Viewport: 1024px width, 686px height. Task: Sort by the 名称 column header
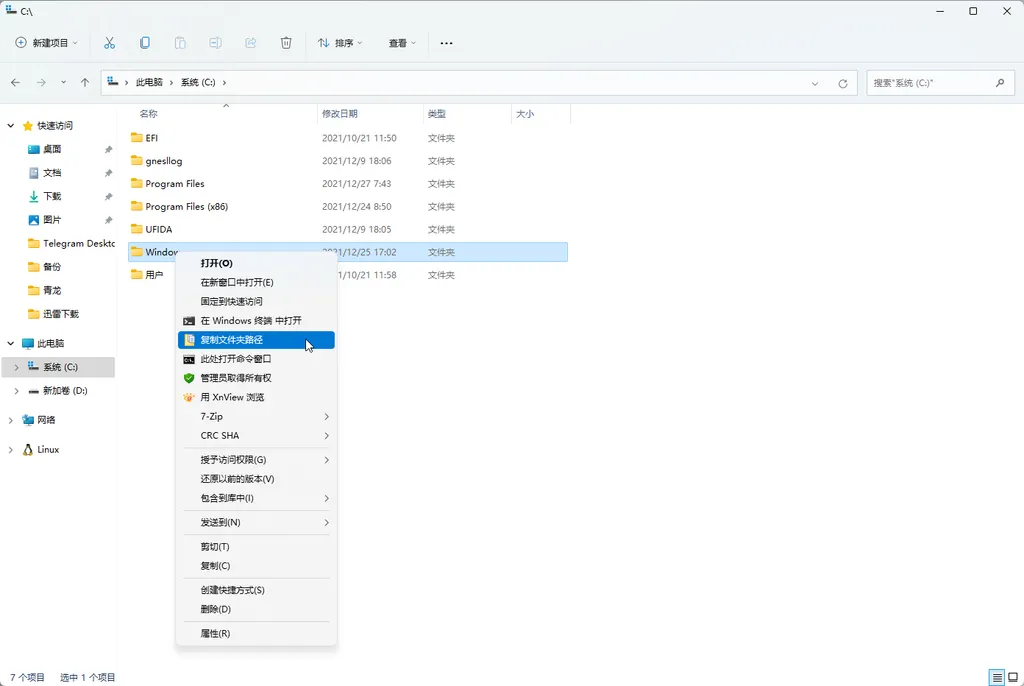point(148,114)
